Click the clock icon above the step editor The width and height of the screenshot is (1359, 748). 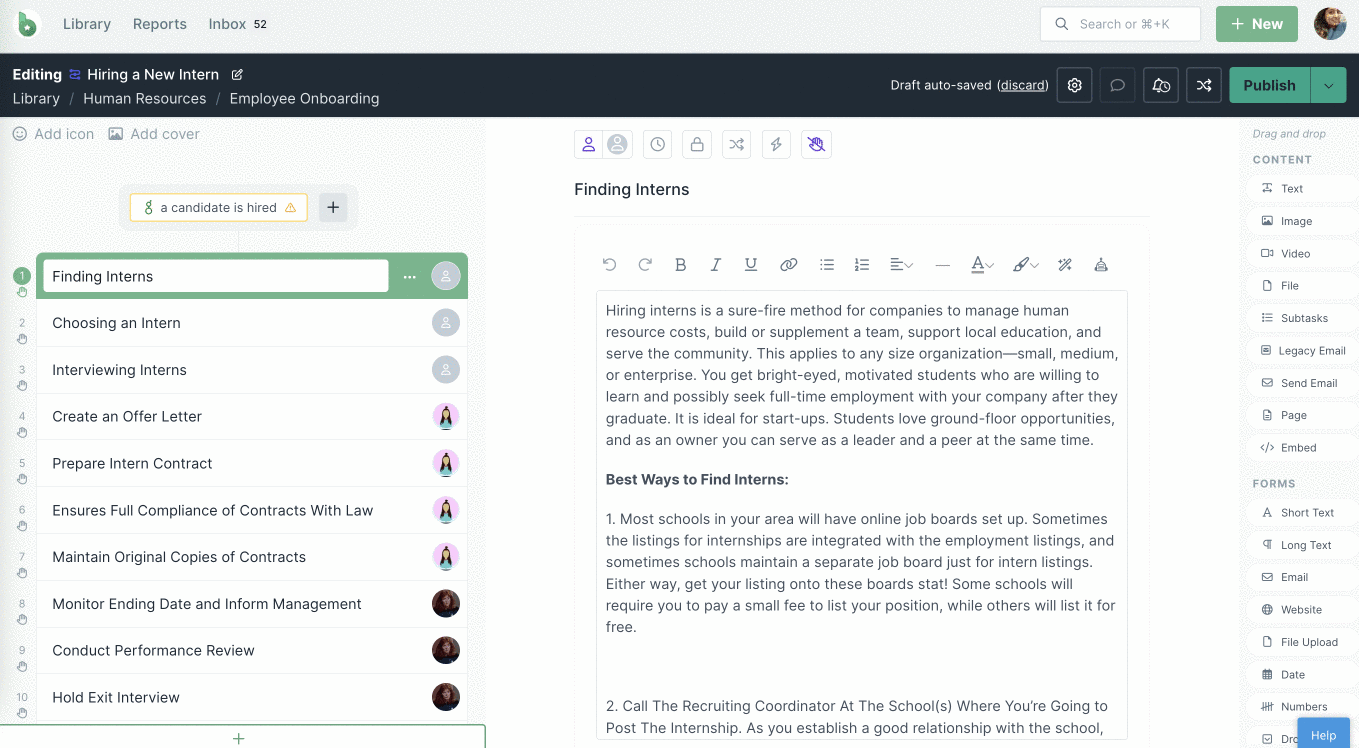[657, 144]
